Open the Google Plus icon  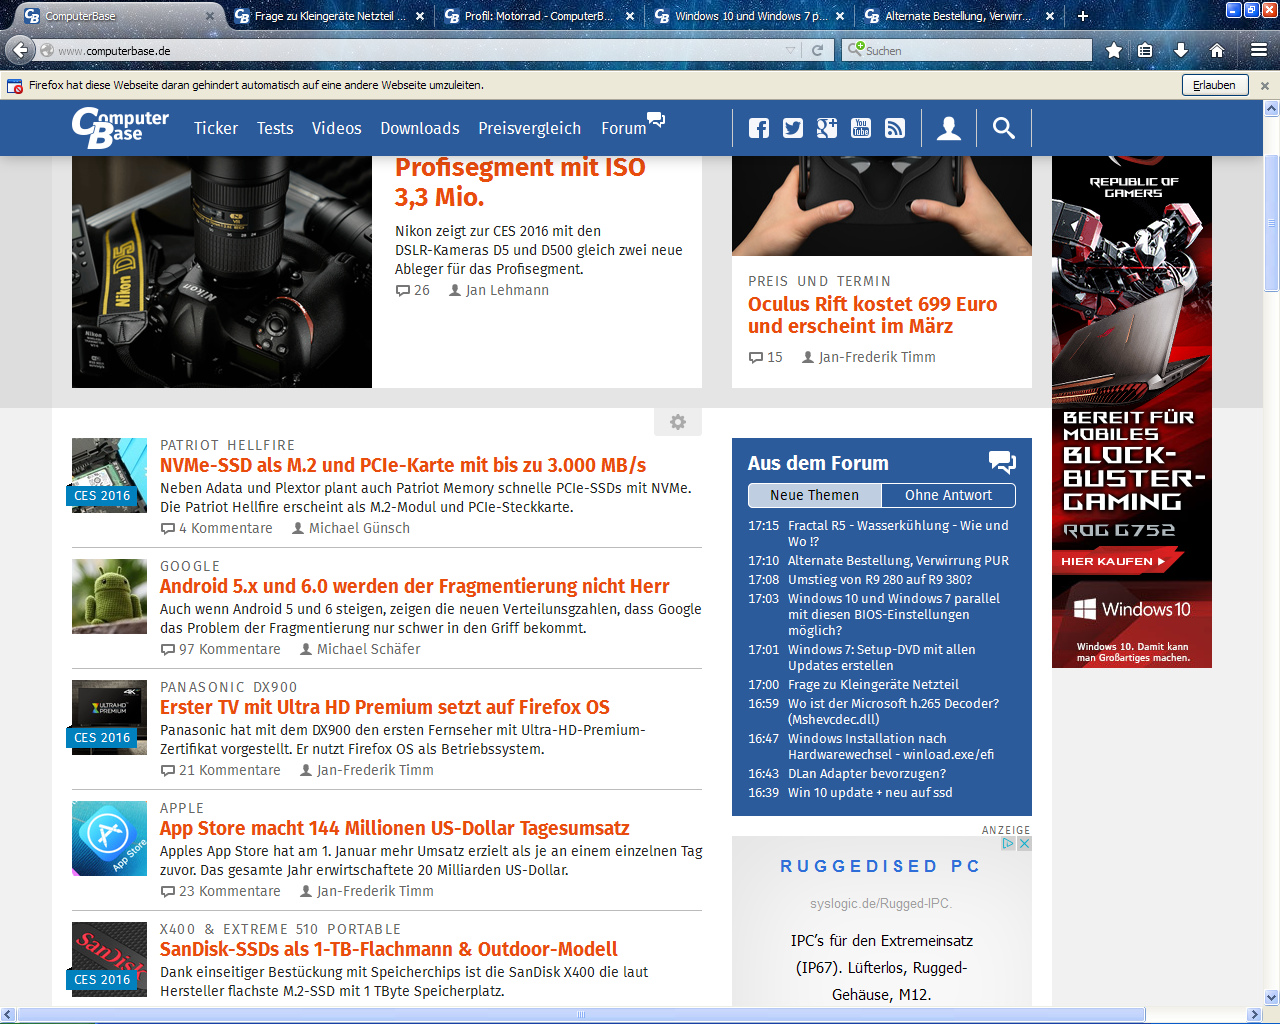click(827, 128)
